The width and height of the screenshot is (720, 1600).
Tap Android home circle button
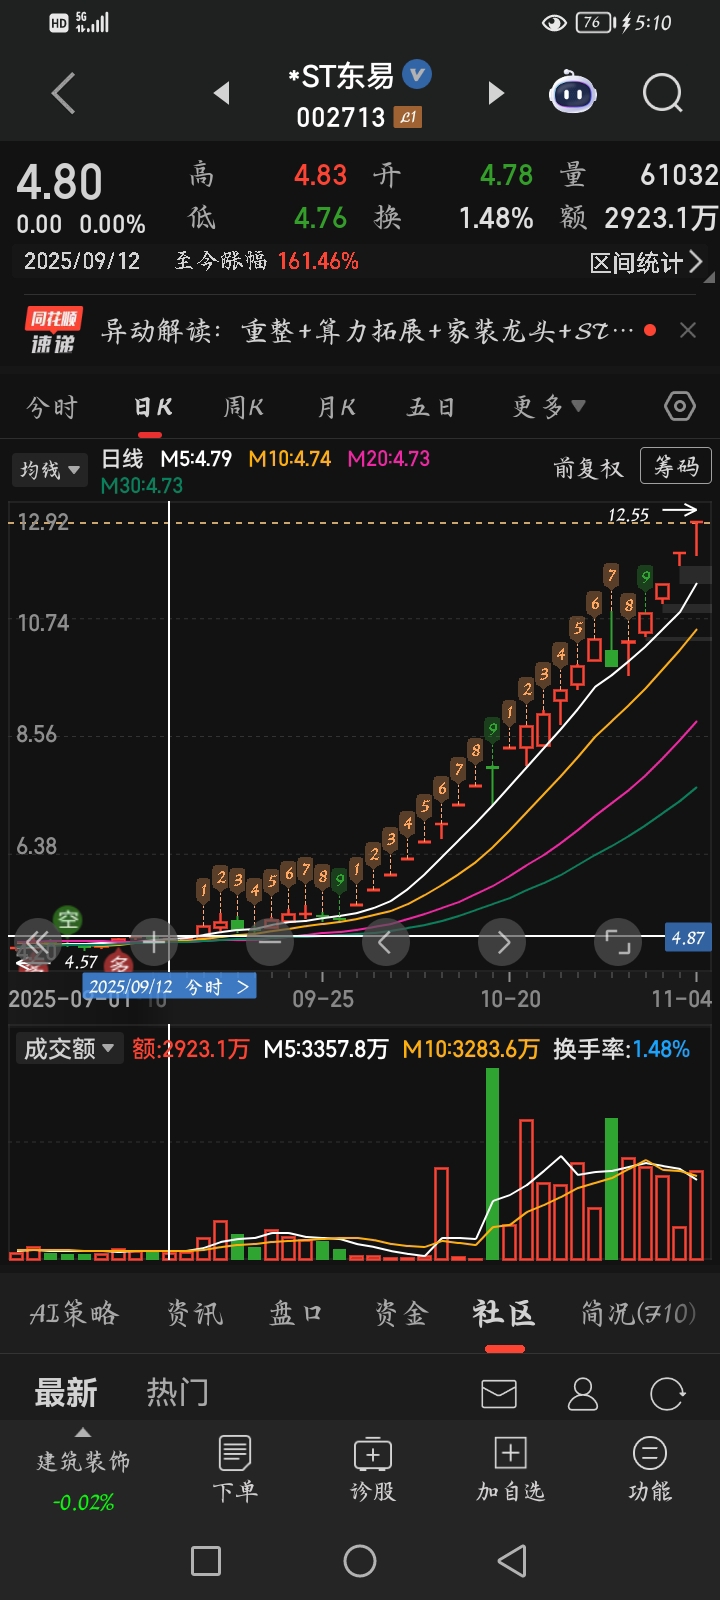click(360, 1561)
